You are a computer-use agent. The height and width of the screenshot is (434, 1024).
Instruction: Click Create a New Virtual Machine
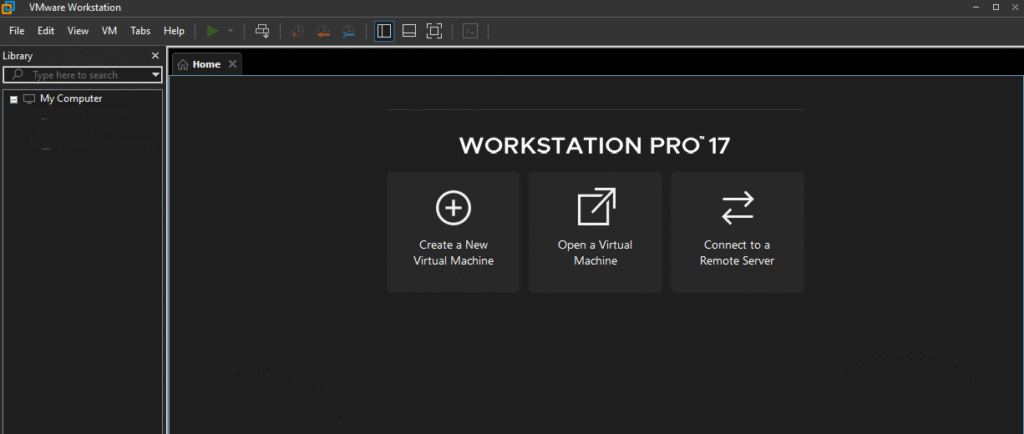(x=453, y=232)
